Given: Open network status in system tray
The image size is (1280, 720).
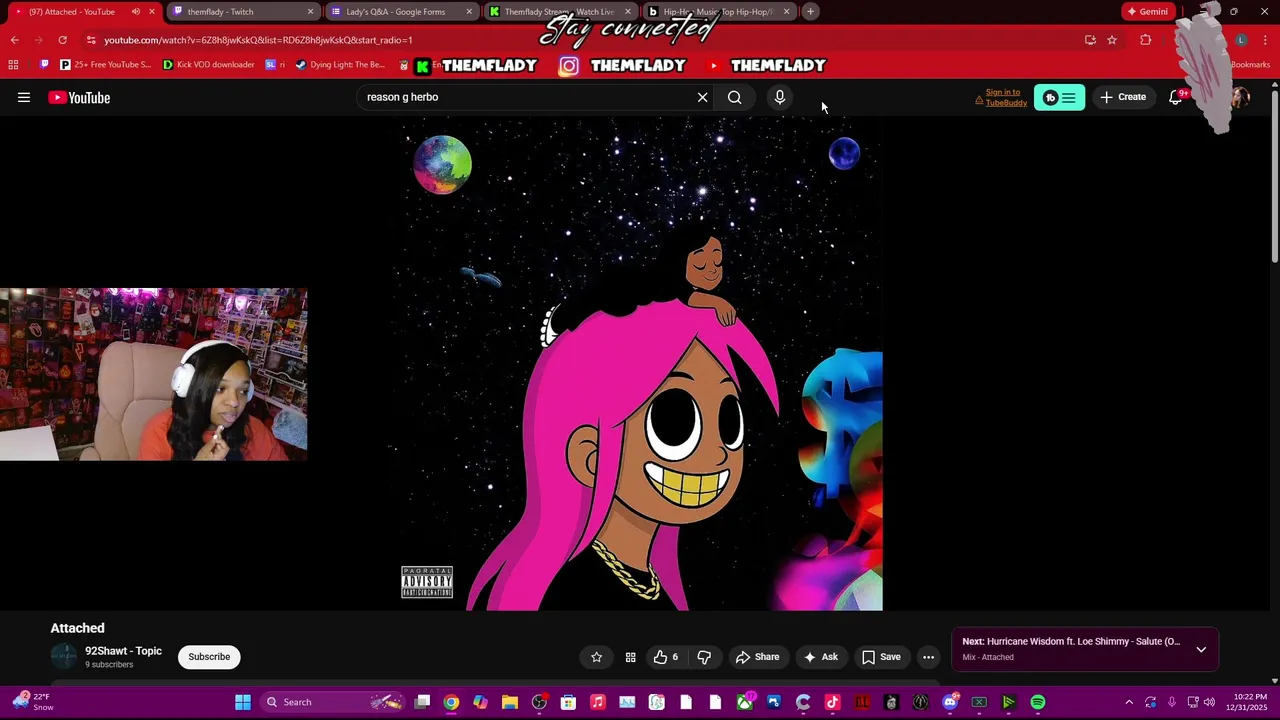Looking at the screenshot, I should pos(1192,702).
